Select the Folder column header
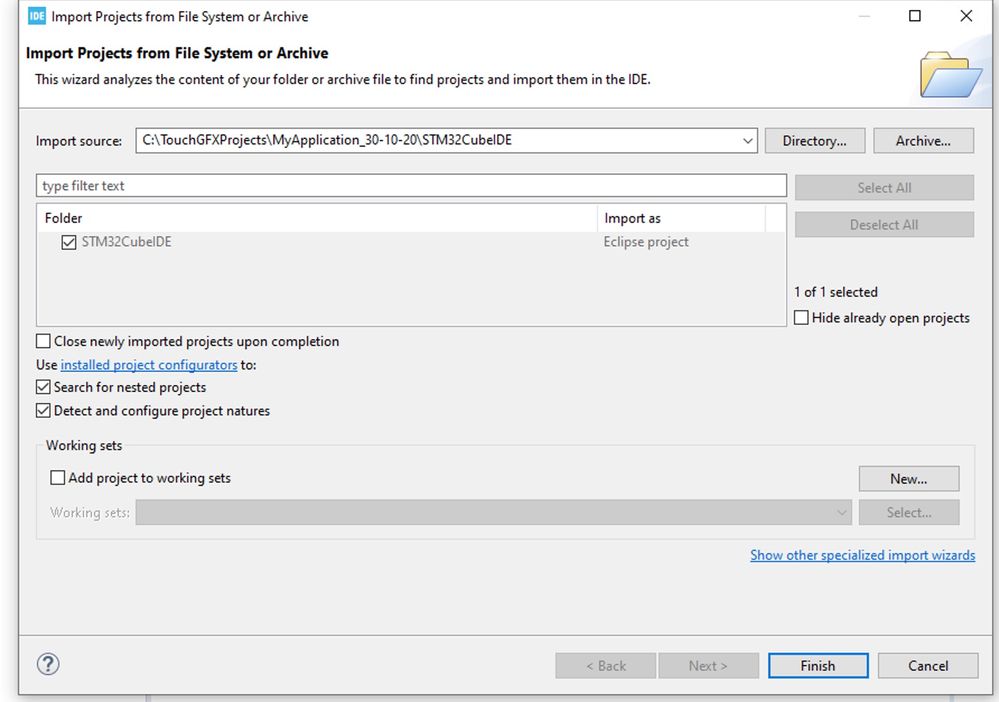Image resolution: width=999 pixels, height=702 pixels. tap(317, 218)
